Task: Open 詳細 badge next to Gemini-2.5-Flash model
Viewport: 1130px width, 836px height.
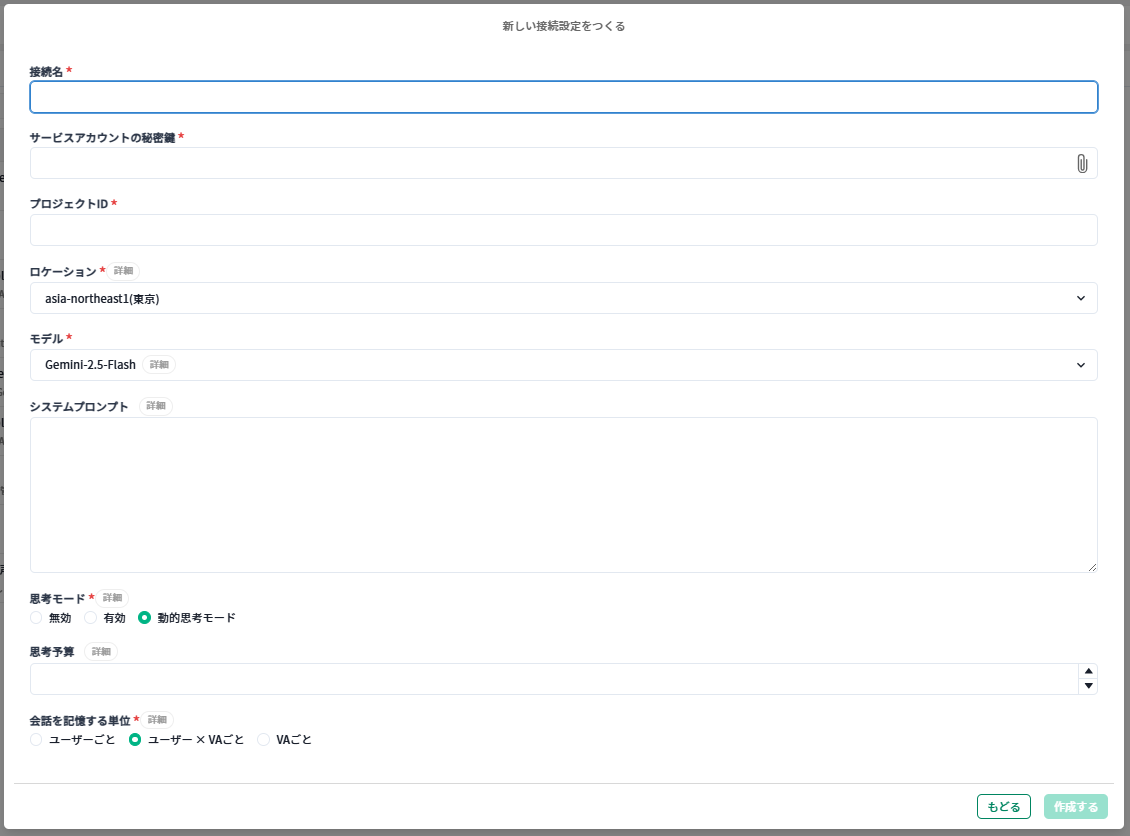Action: point(159,365)
